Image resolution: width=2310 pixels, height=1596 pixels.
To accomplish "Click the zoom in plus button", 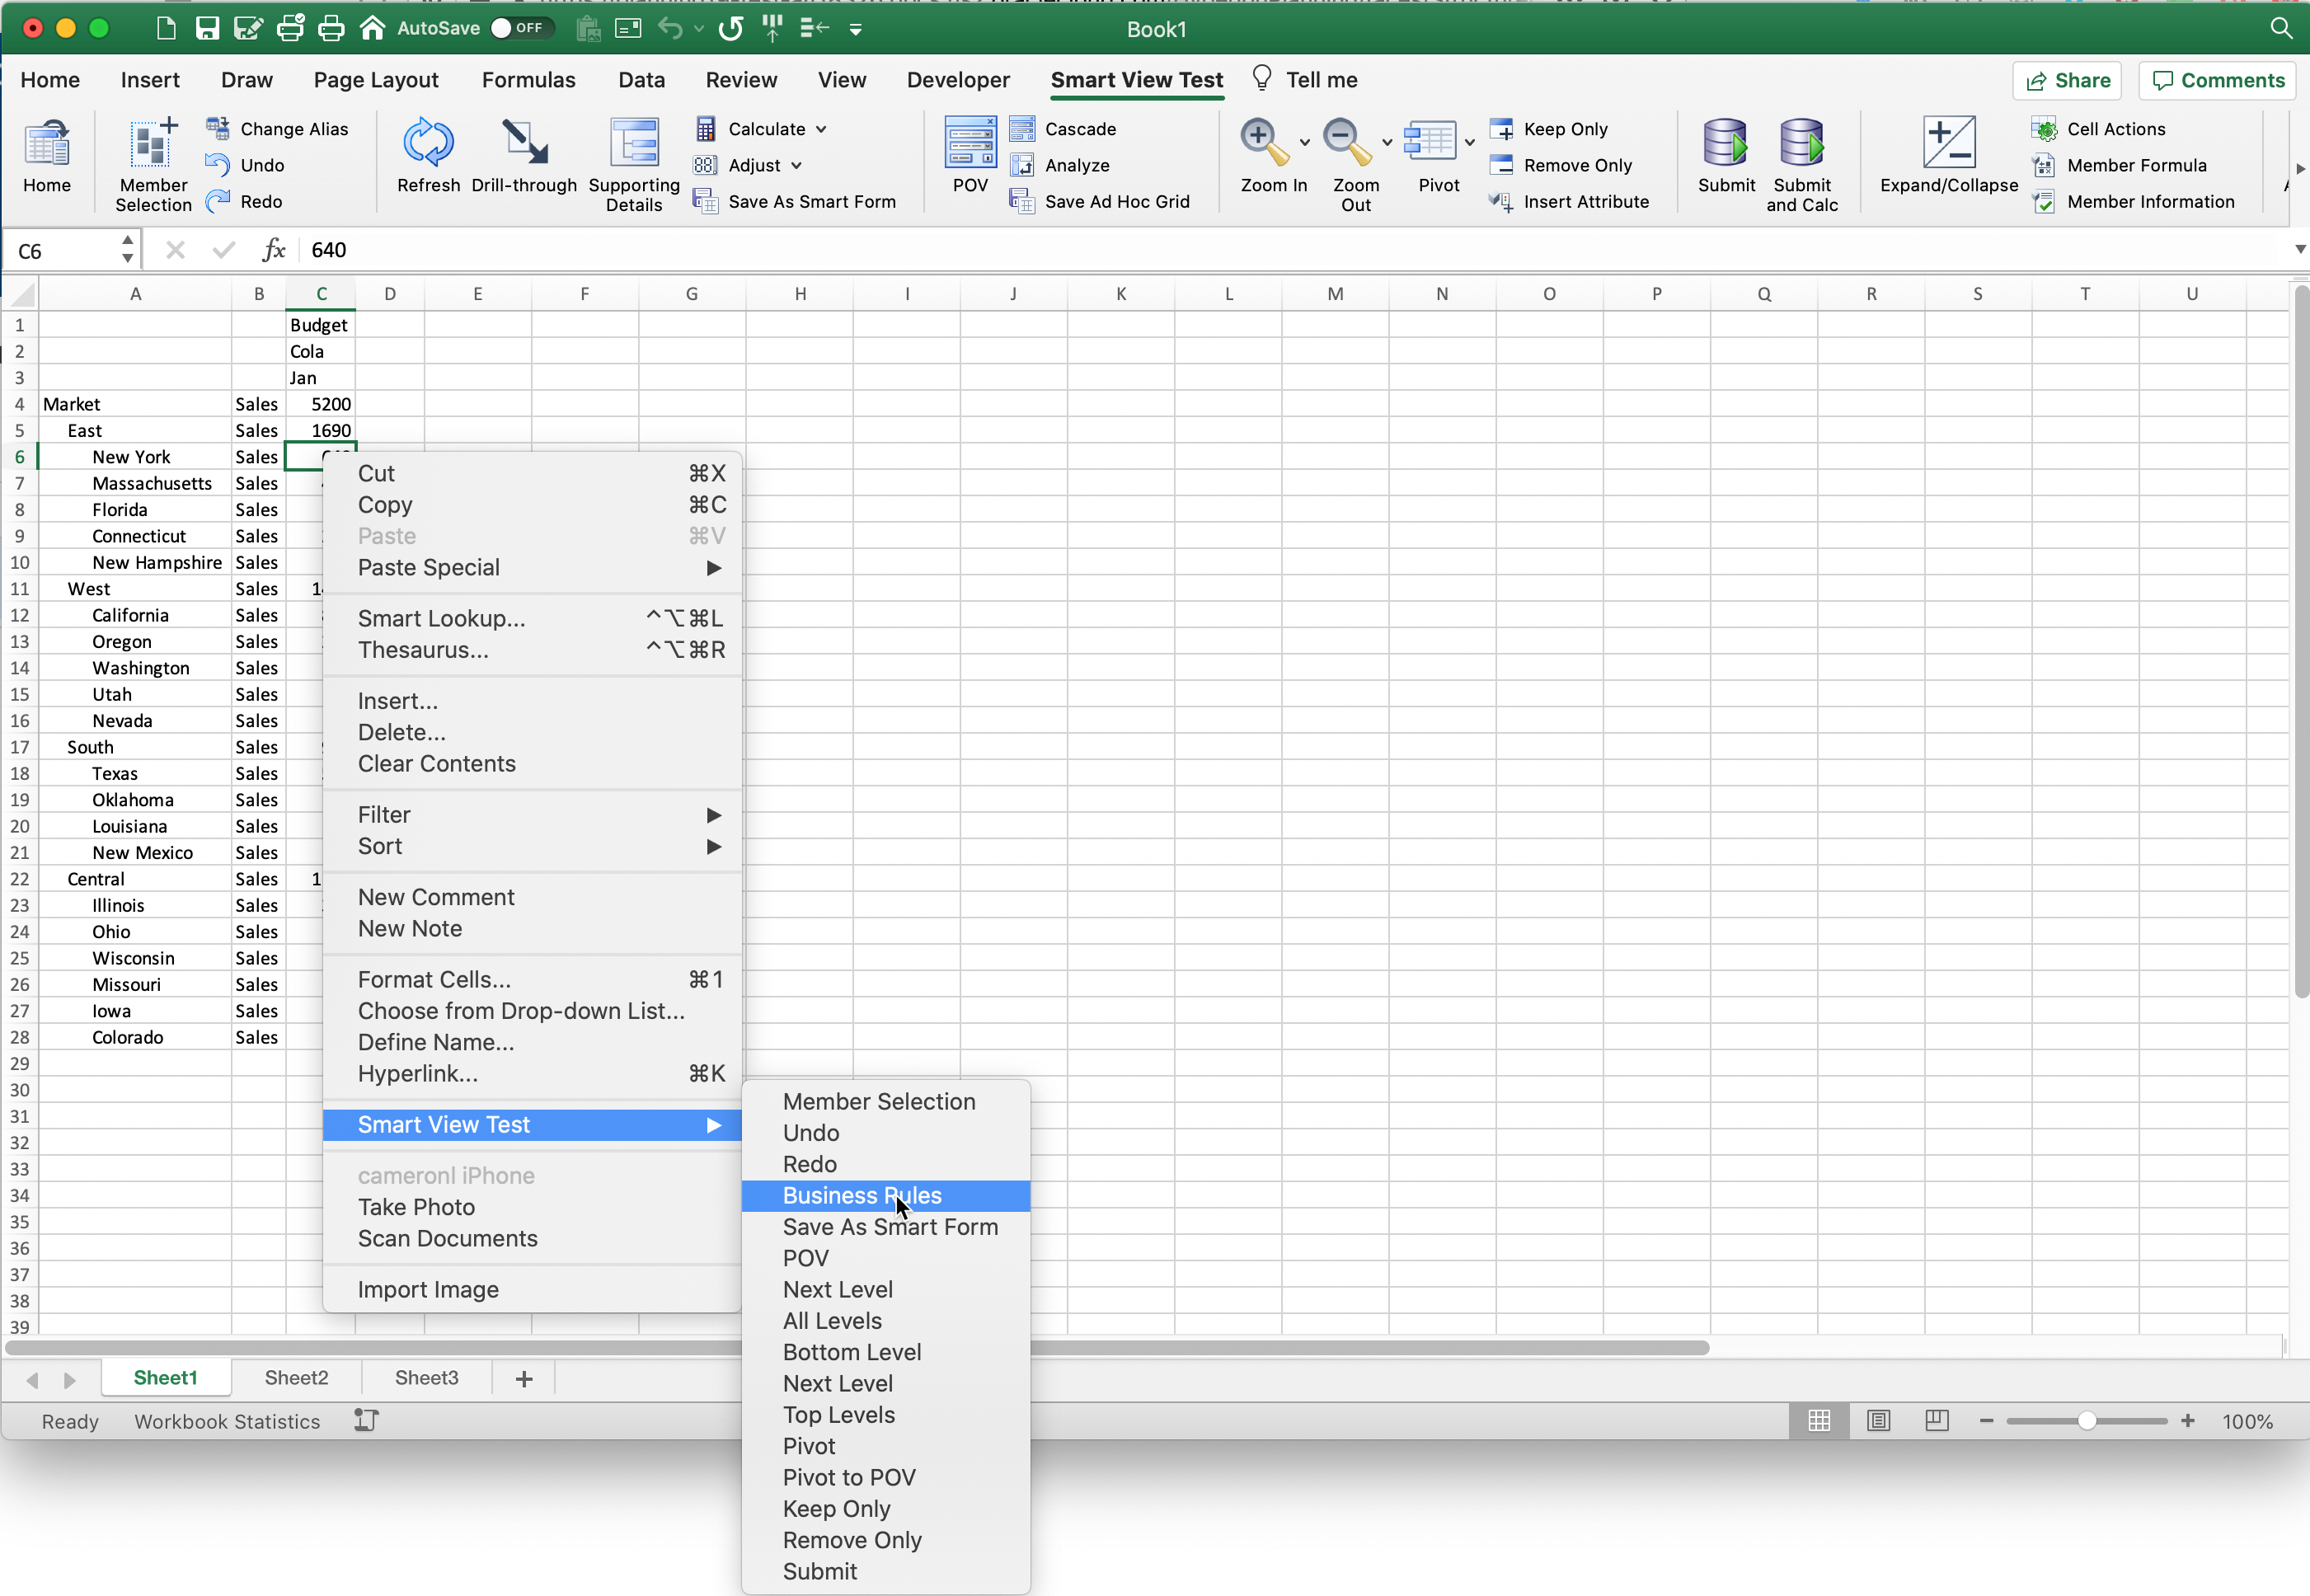I will 2187,1421.
